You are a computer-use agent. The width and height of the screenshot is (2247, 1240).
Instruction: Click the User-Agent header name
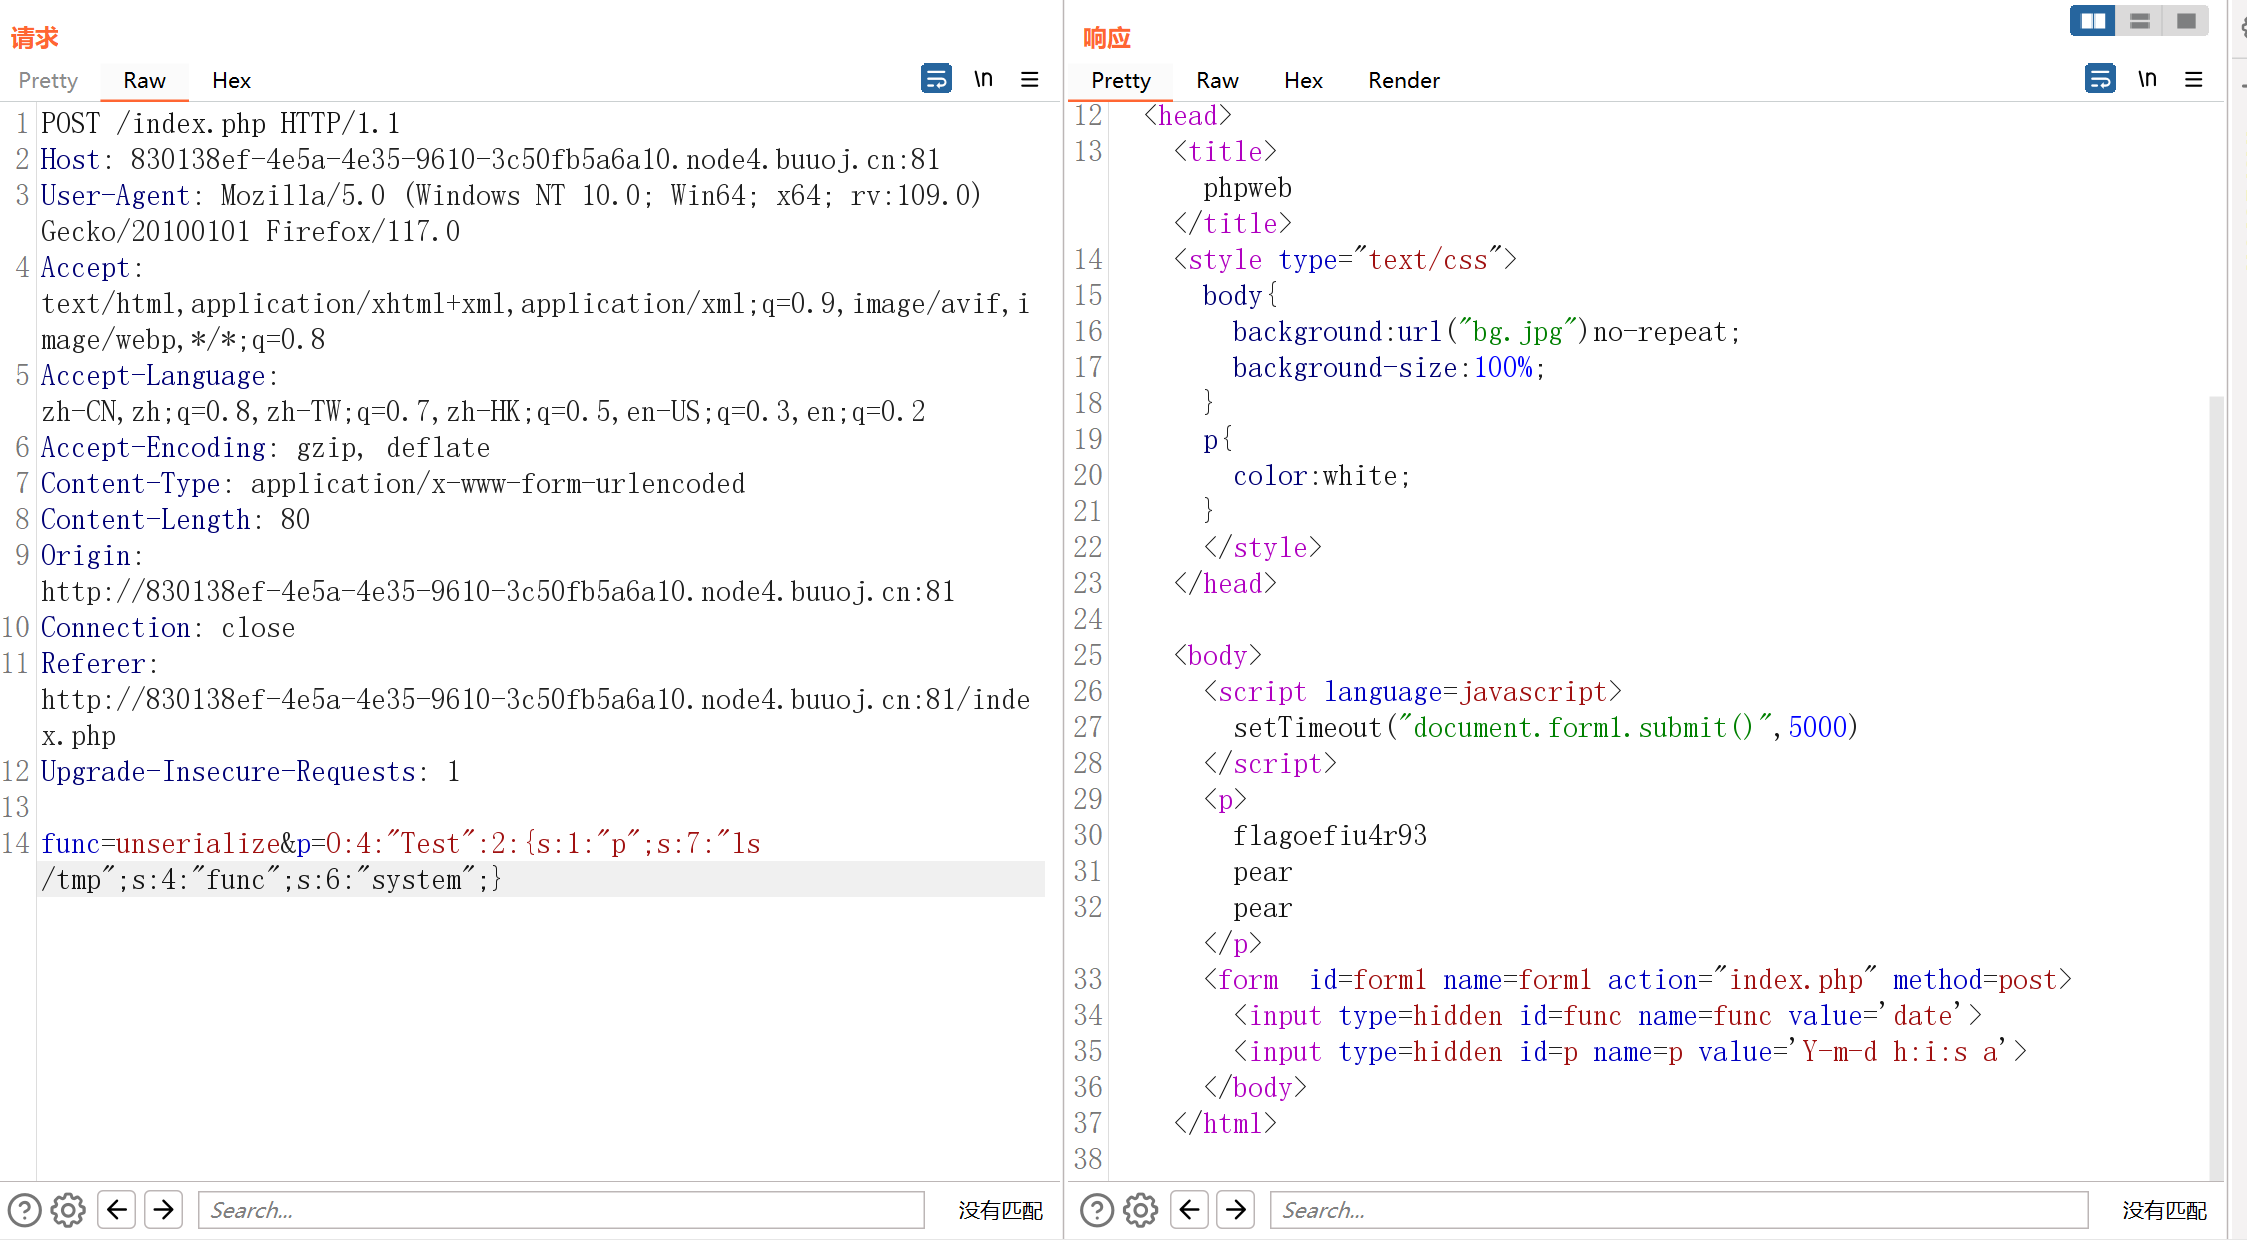[x=115, y=195]
